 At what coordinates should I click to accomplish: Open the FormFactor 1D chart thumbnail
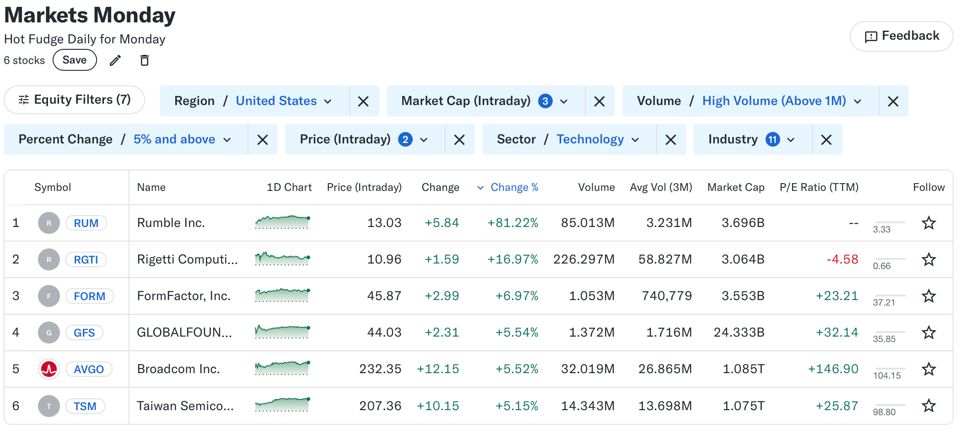[282, 296]
